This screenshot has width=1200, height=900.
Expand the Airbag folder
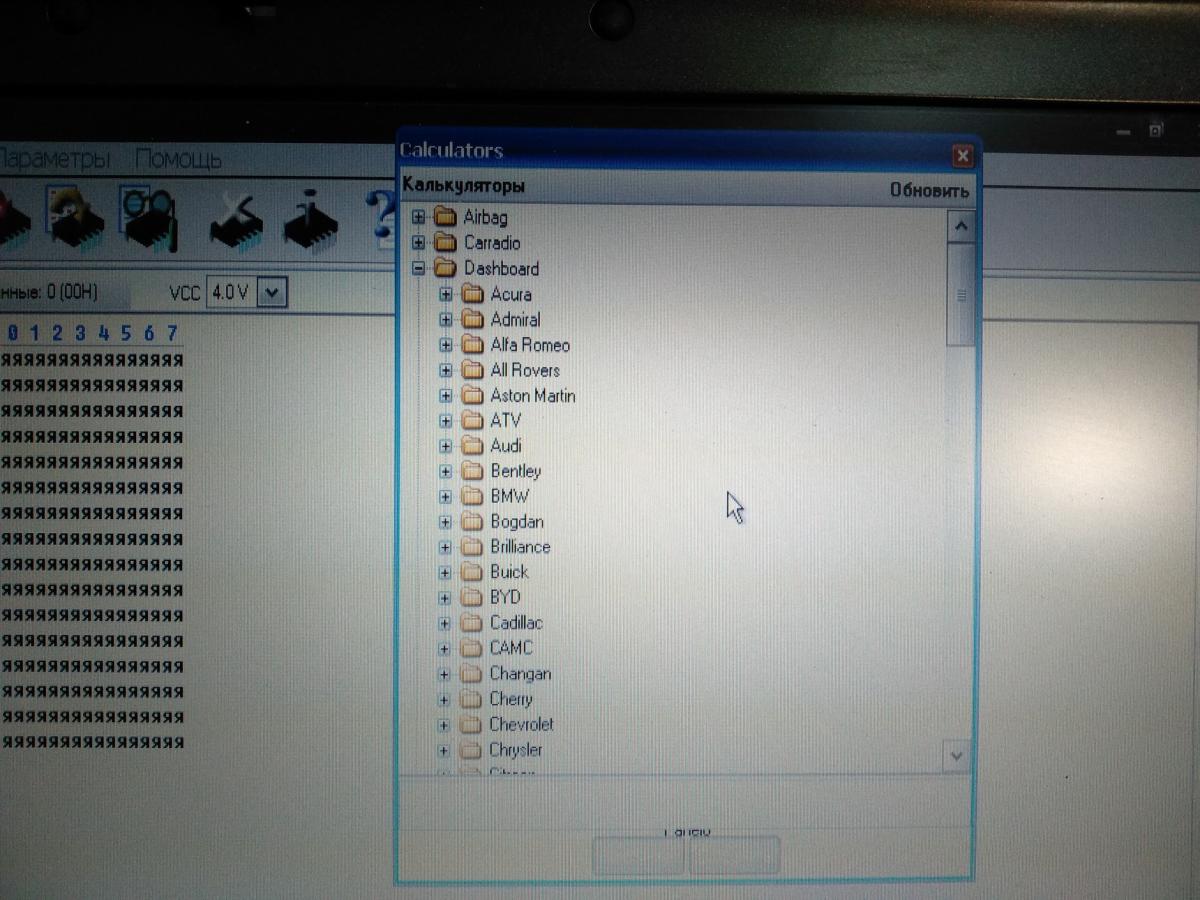419,217
